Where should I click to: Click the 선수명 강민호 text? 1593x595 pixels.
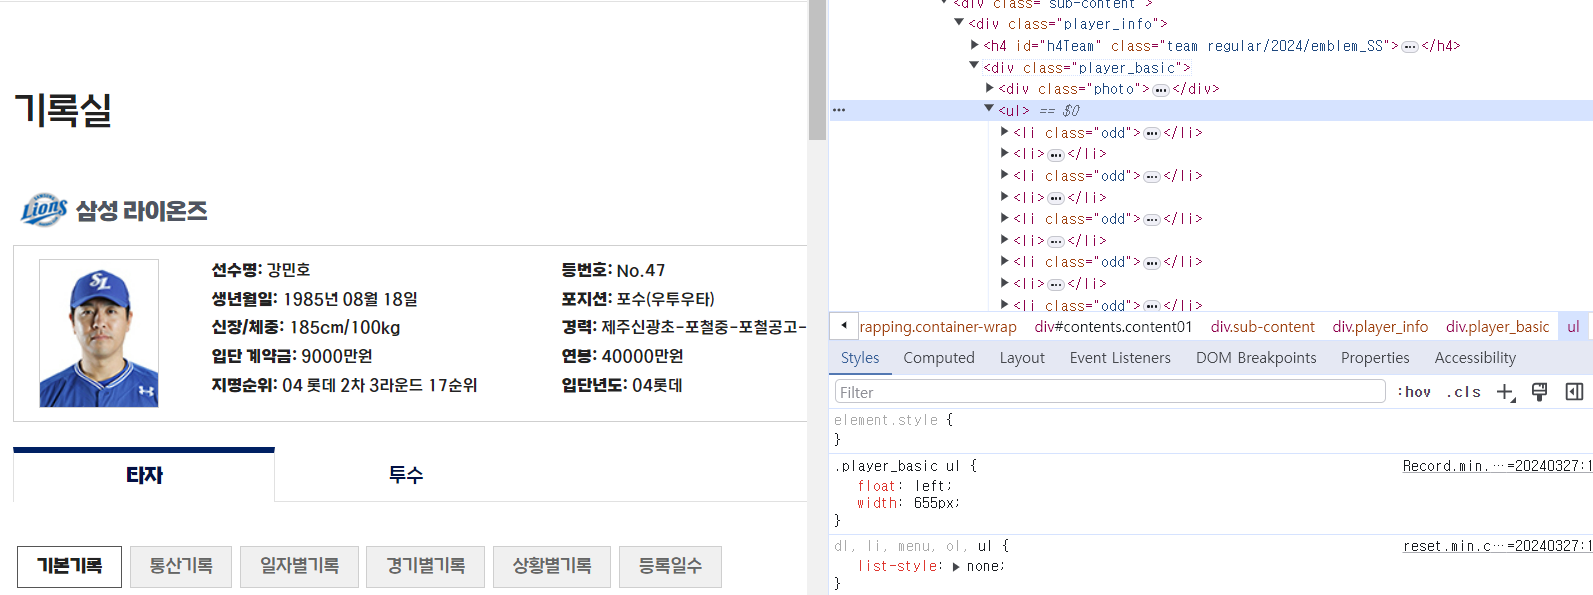tap(260, 270)
